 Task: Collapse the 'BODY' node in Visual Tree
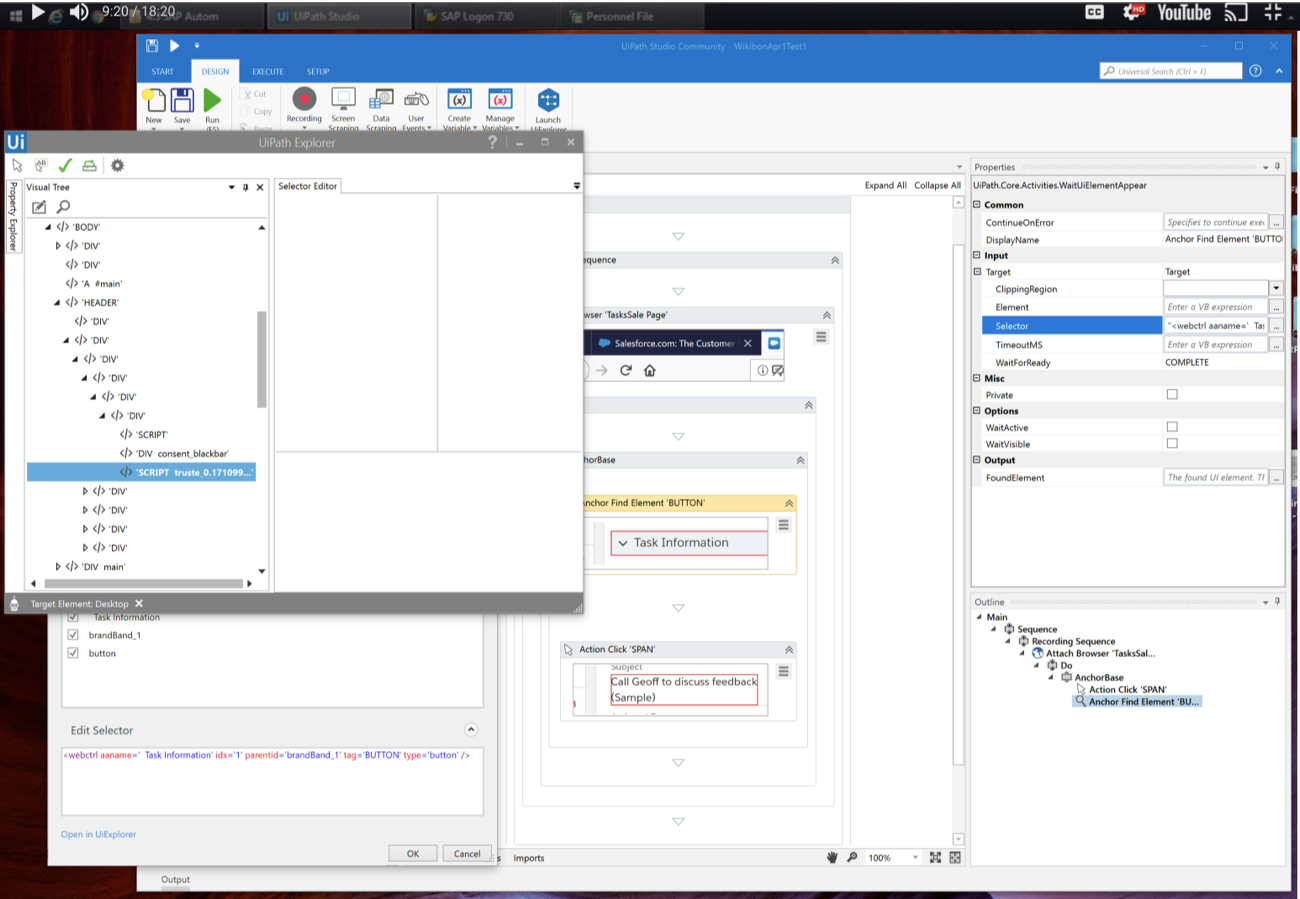click(x=48, y=227)
